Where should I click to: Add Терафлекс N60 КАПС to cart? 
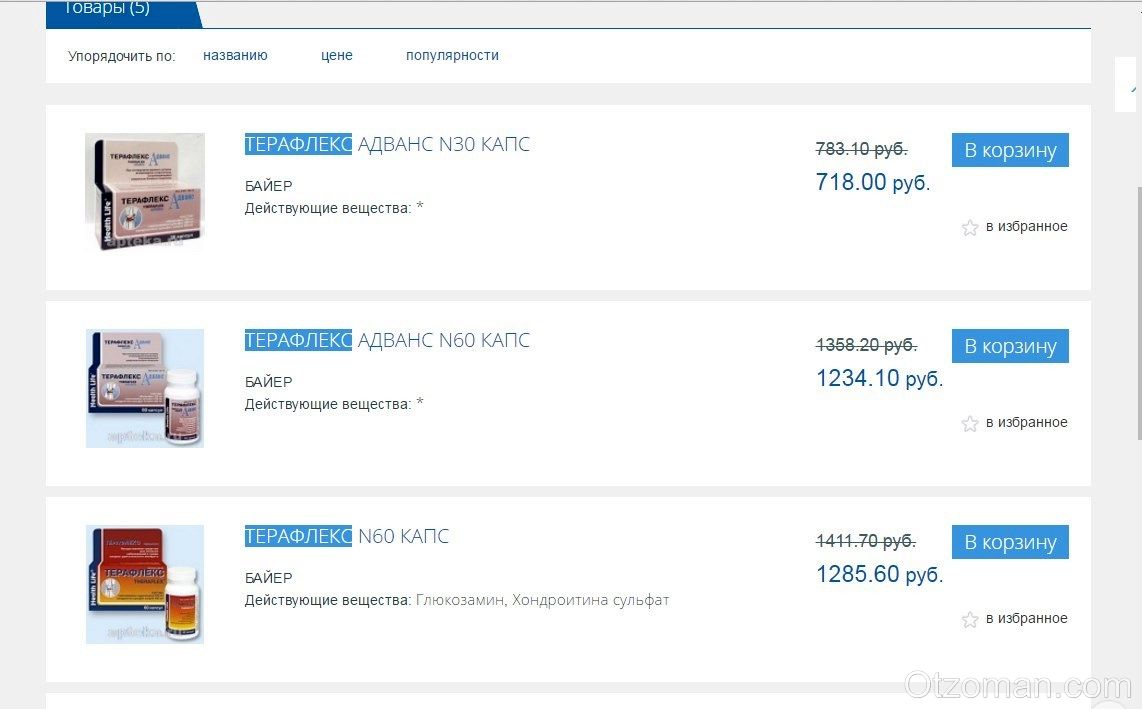tap(1010, 542)
